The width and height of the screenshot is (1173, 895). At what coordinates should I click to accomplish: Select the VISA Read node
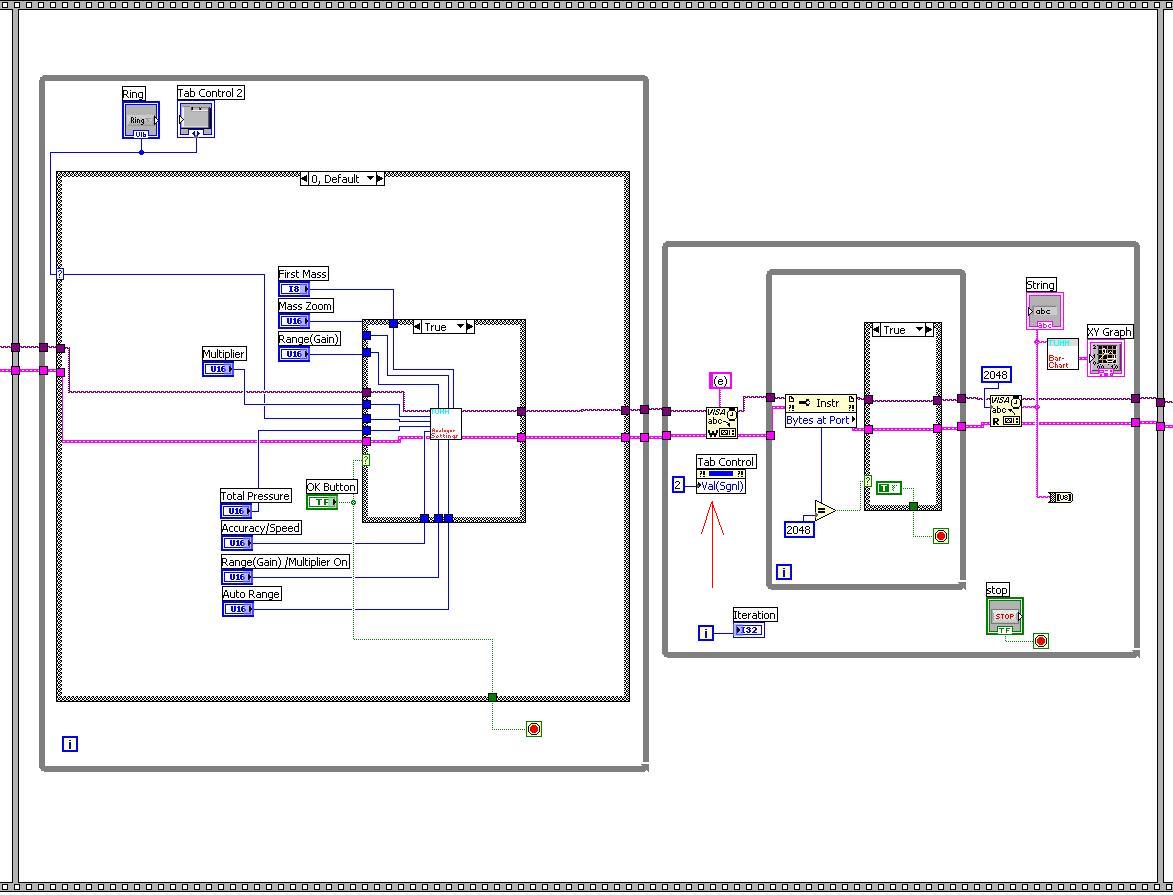(1005, 411)
